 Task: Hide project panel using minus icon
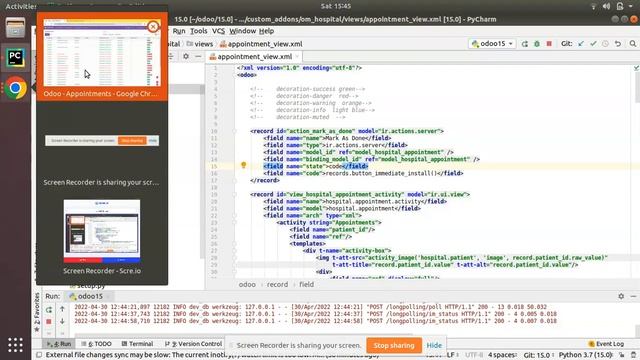[198, 56]
